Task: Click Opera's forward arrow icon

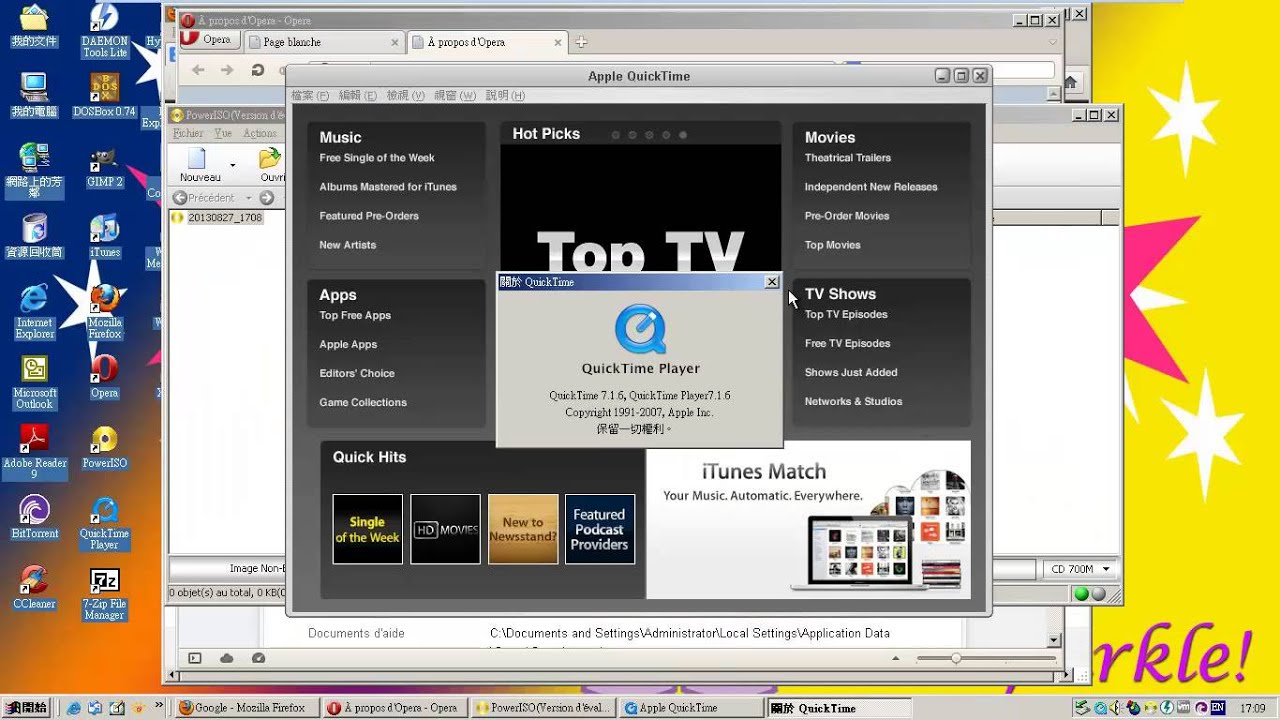Action: pos(227,70)
